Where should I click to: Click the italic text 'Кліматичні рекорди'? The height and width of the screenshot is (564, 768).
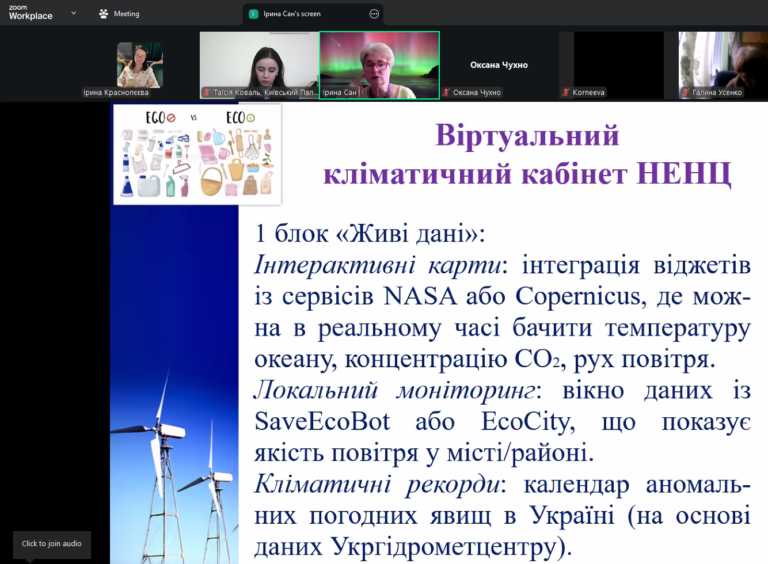tap(377, 484)
